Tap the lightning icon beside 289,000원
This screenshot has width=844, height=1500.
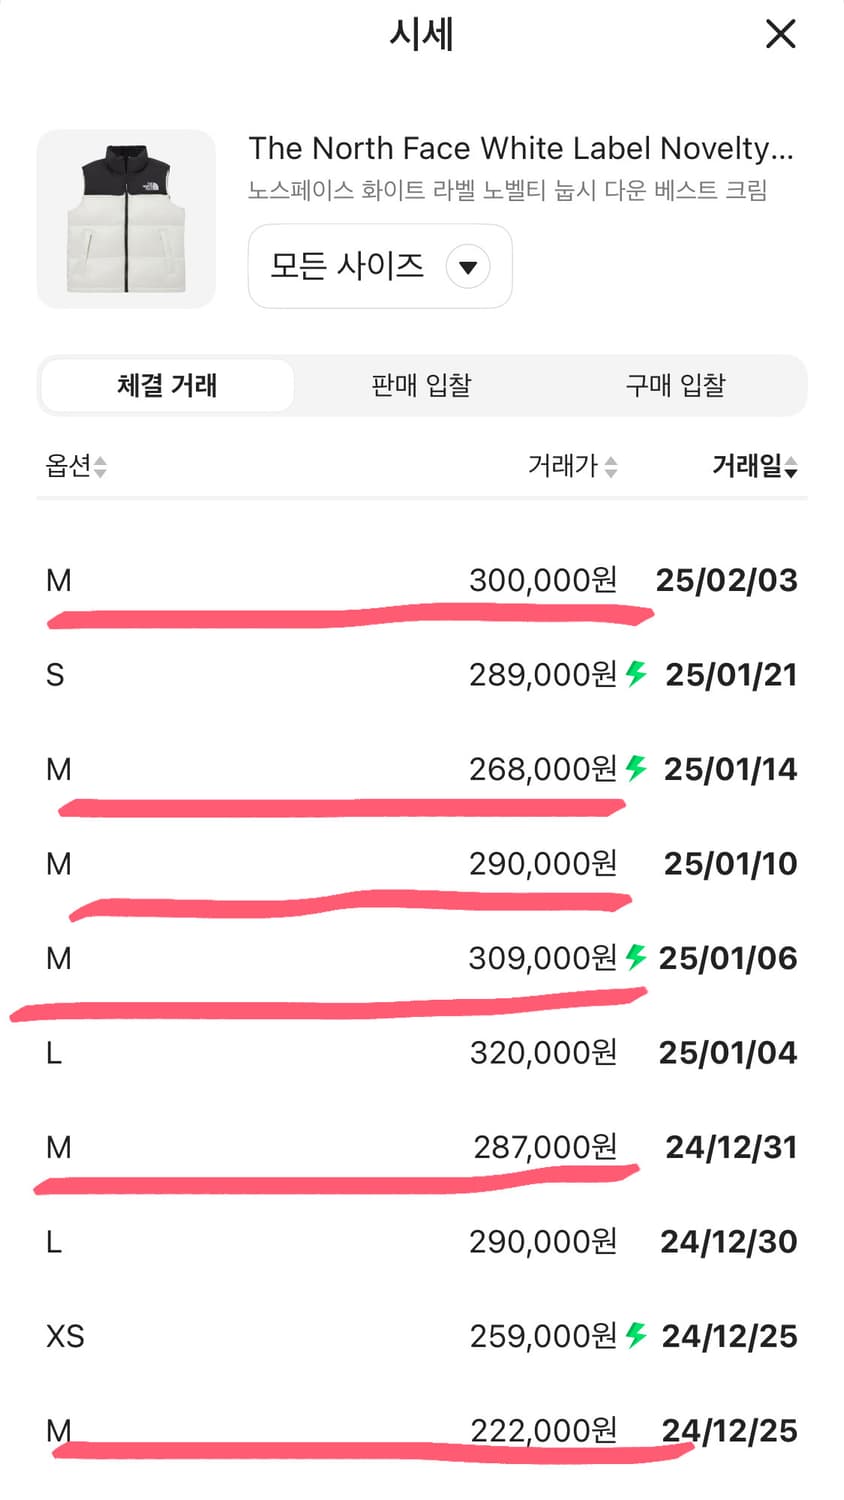tap(636, 674)
